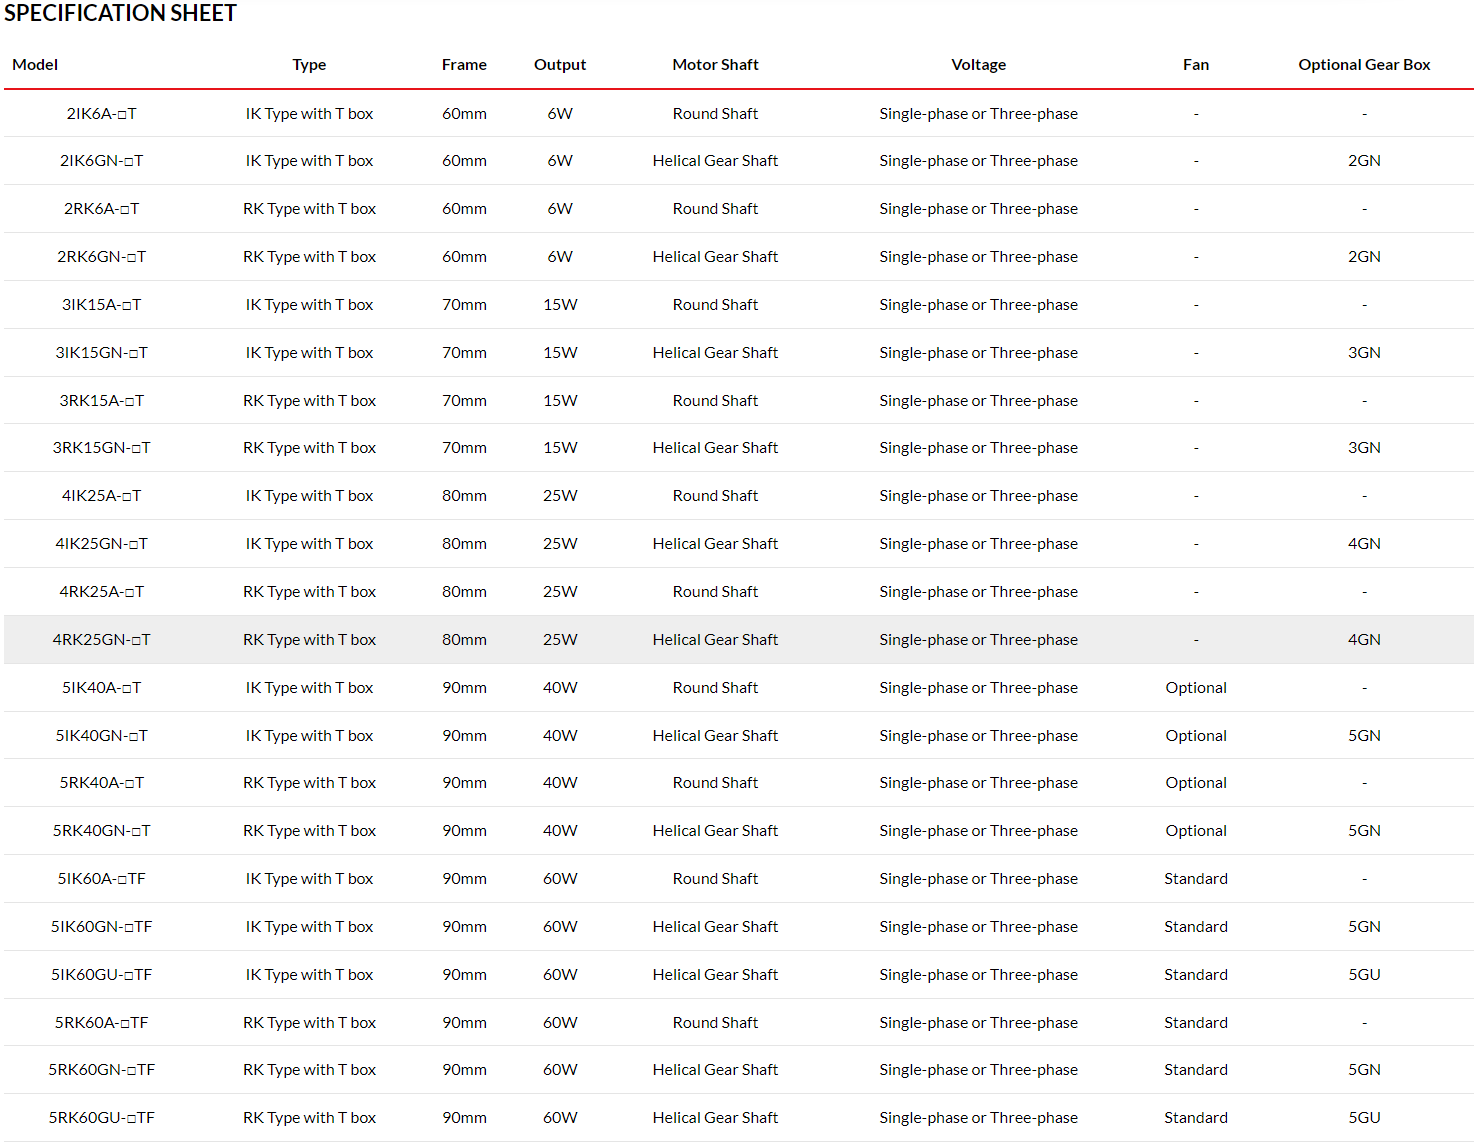Click the Fan column header
Image resolution: width=1478 pixels, height=1147 pixels.
[x=1196, y=65]
